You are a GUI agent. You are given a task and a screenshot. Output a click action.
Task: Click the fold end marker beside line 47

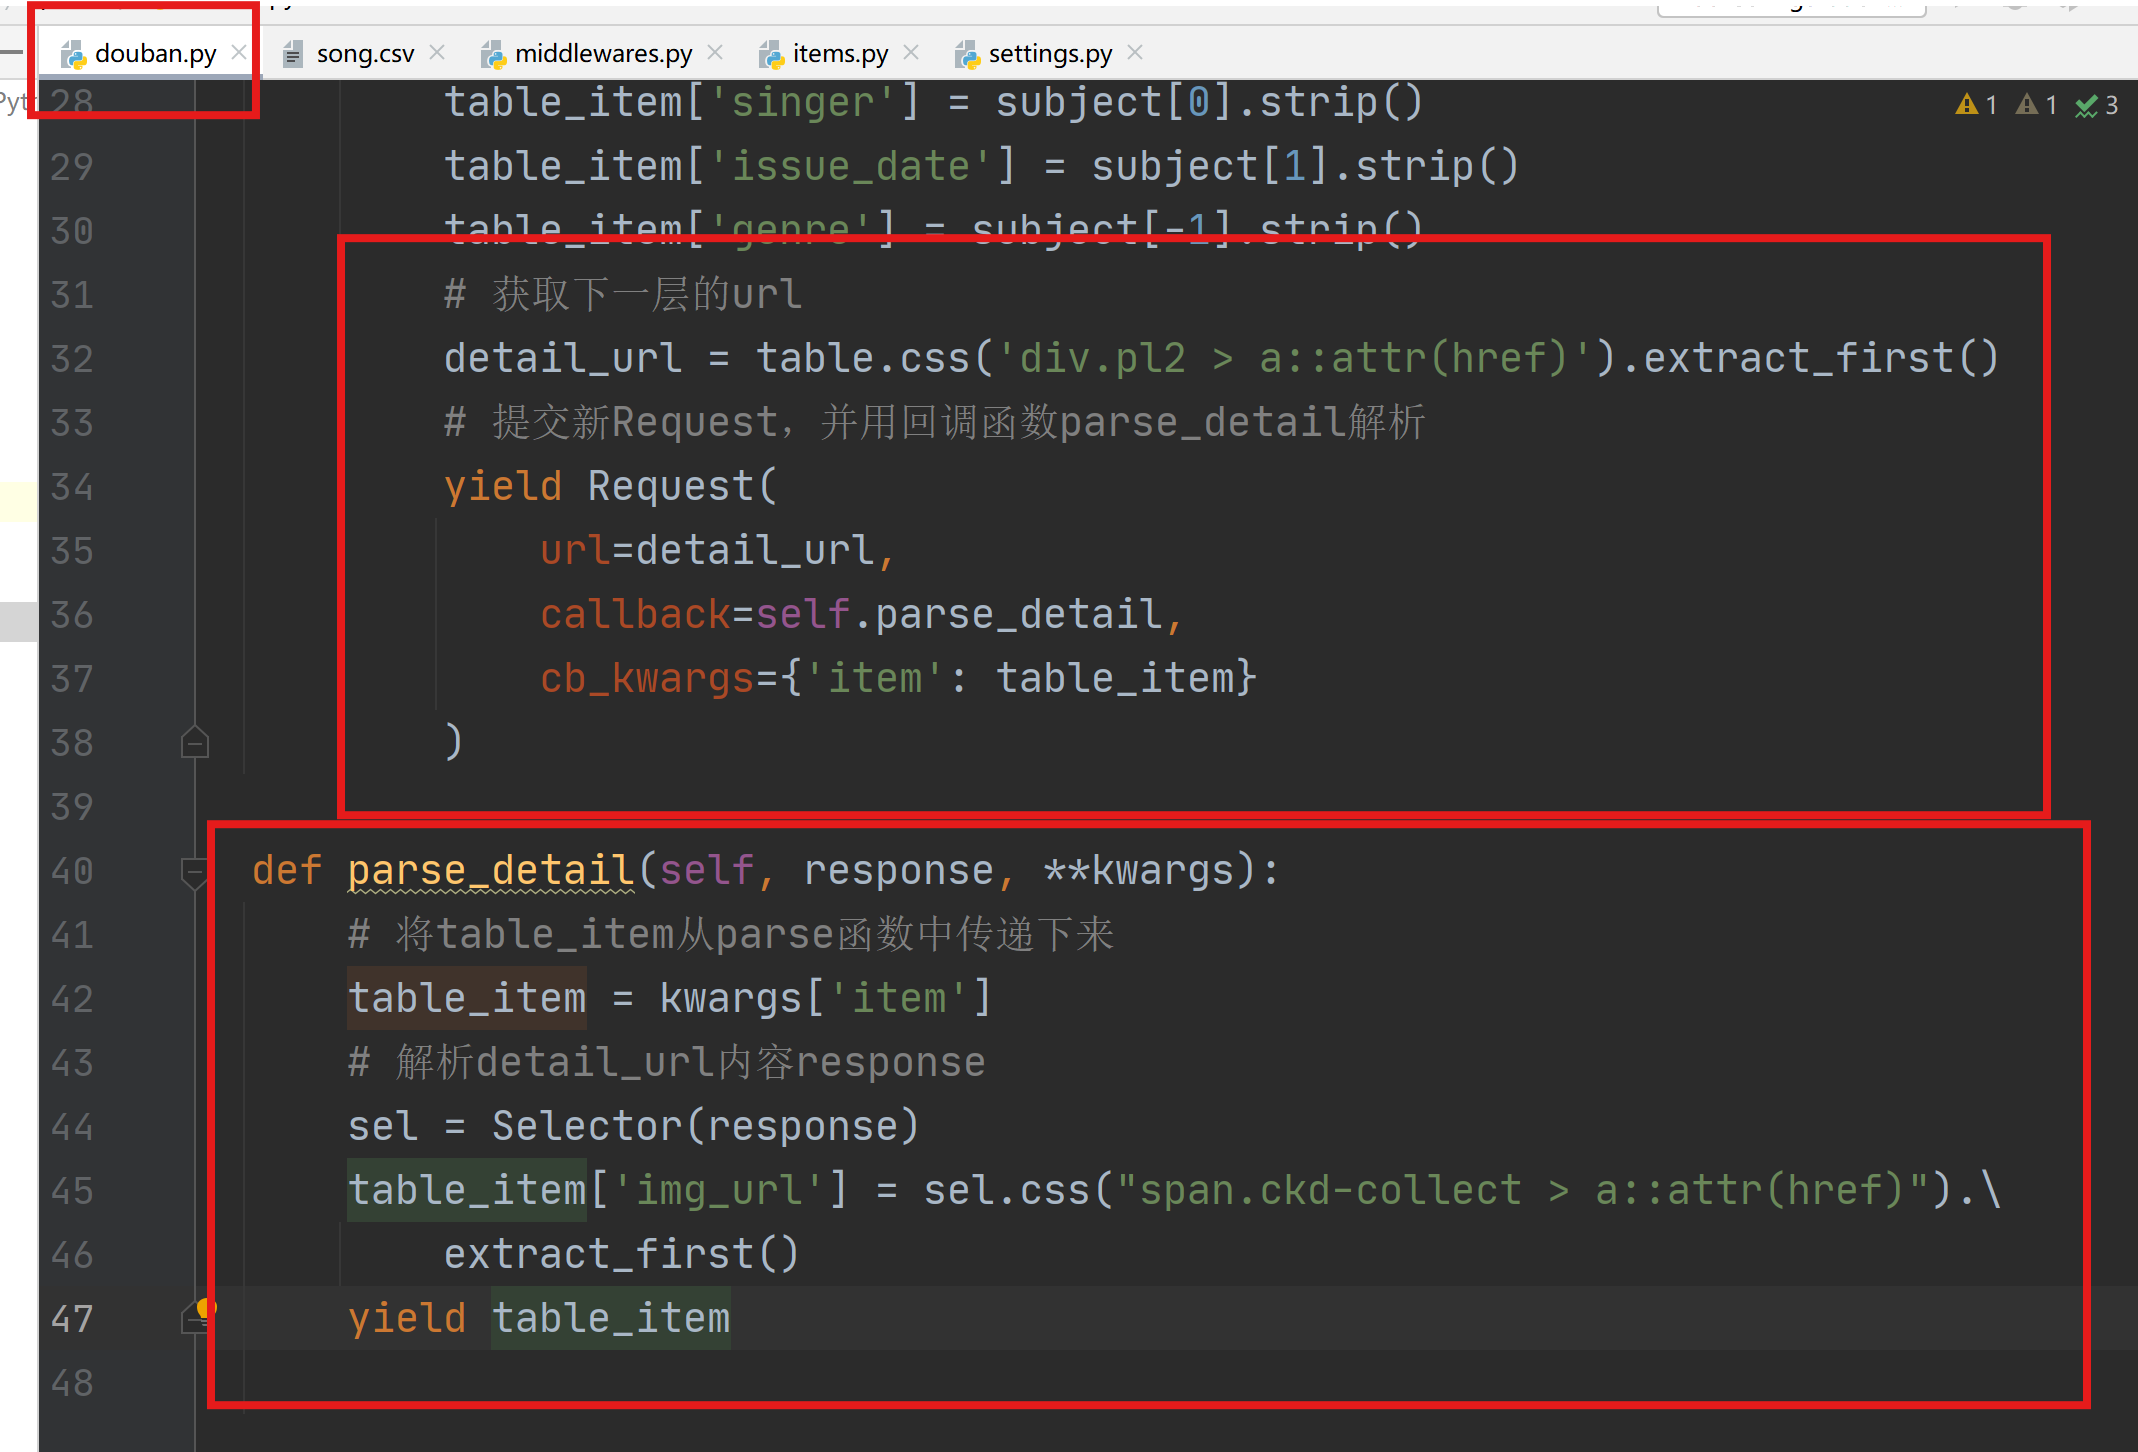point(192,1322)
